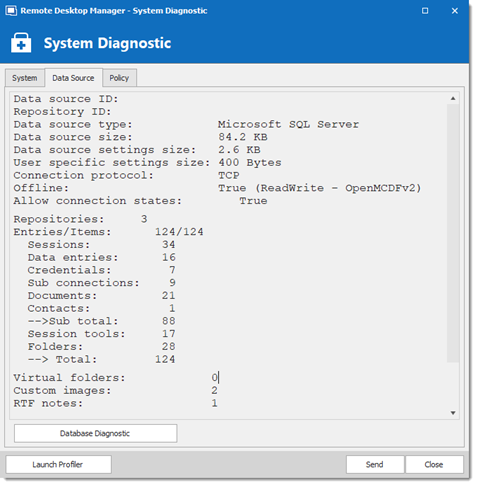Close the window via title bar X
The width and height of the screenshot is (477, 485).
pos(455,11)
